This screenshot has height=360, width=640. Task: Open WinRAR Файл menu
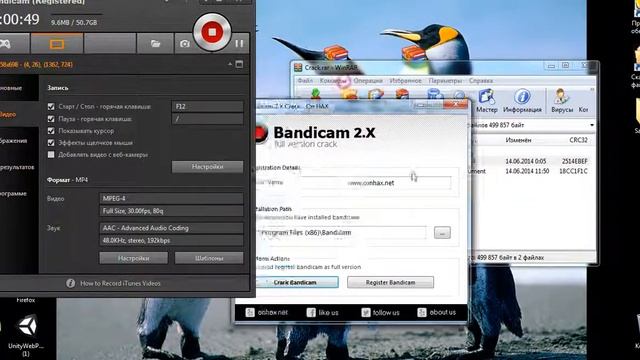tap(305, 81)
